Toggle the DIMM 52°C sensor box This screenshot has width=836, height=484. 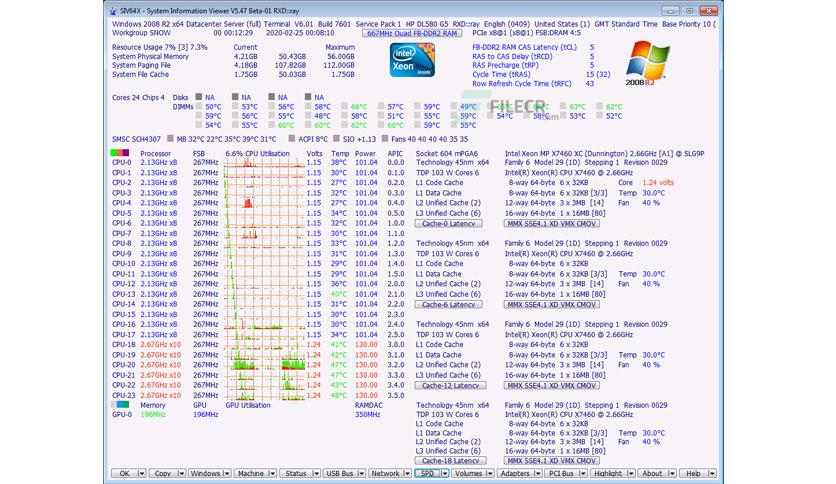click(x=600, y=116)
